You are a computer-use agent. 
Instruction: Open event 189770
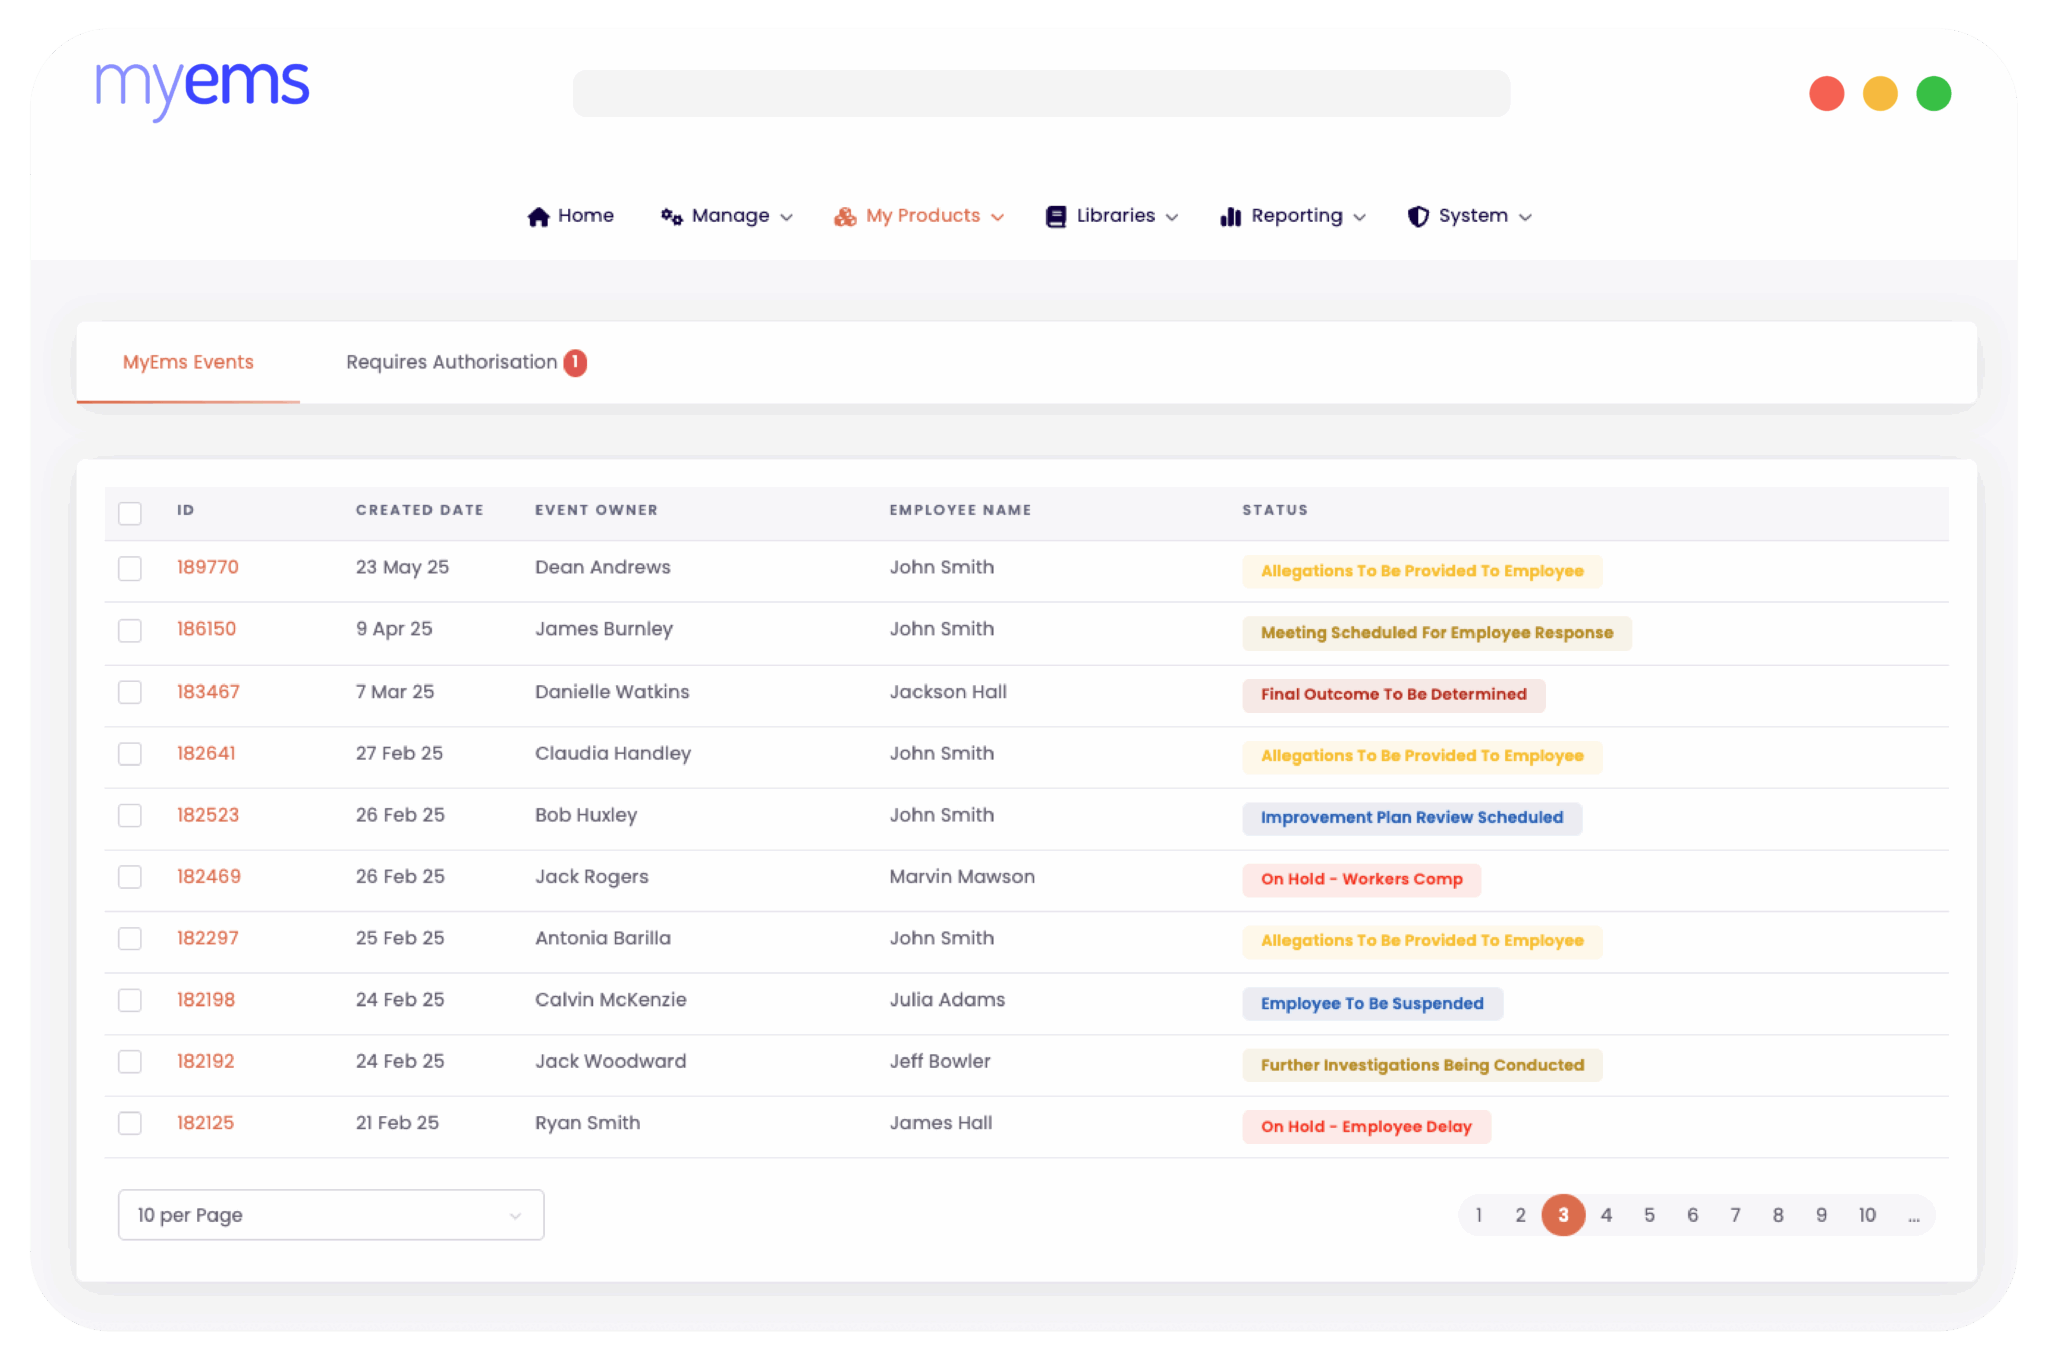coord(207,566)
